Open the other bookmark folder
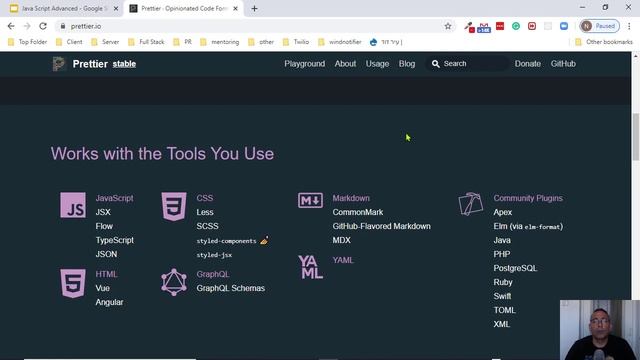The height and width of the screenshot is (360, 640). 261,42
